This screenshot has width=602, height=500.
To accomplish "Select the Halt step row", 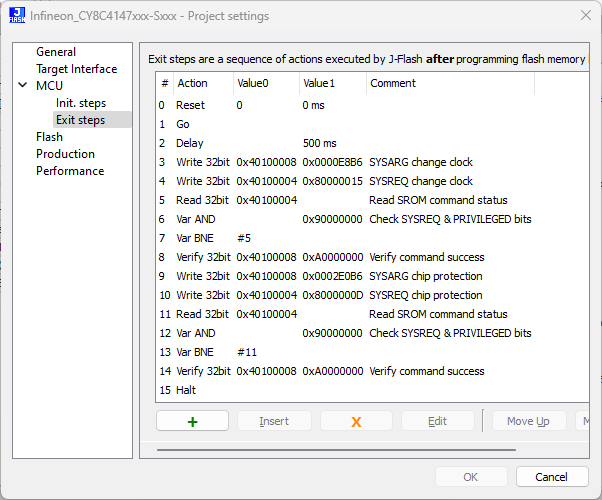I will [186, 390].
